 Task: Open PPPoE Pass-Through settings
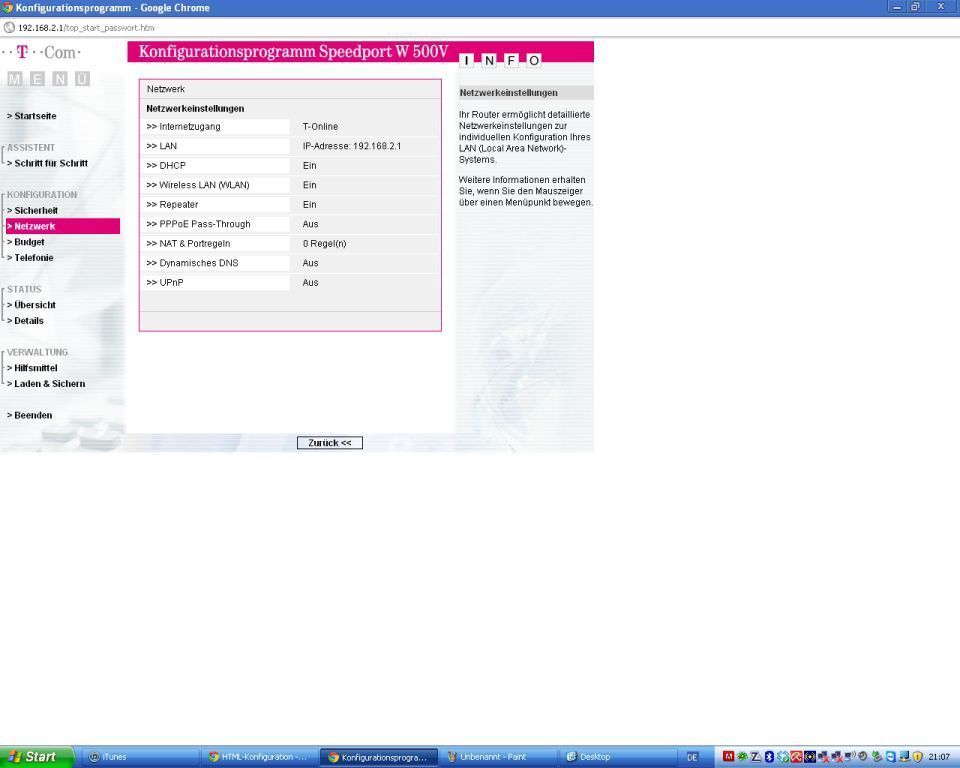[198, 224]
